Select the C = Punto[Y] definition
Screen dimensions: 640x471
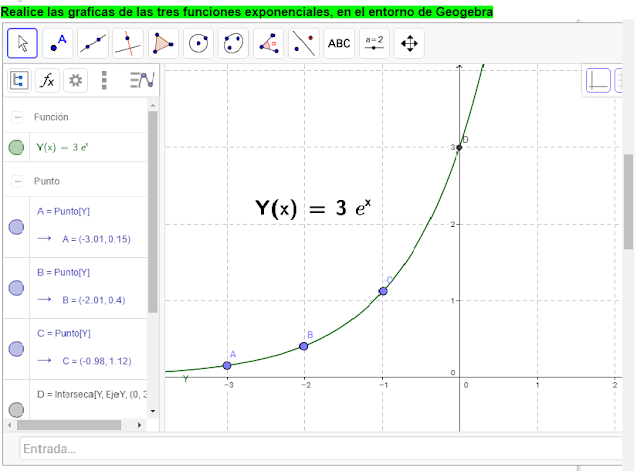click(64, 333)
